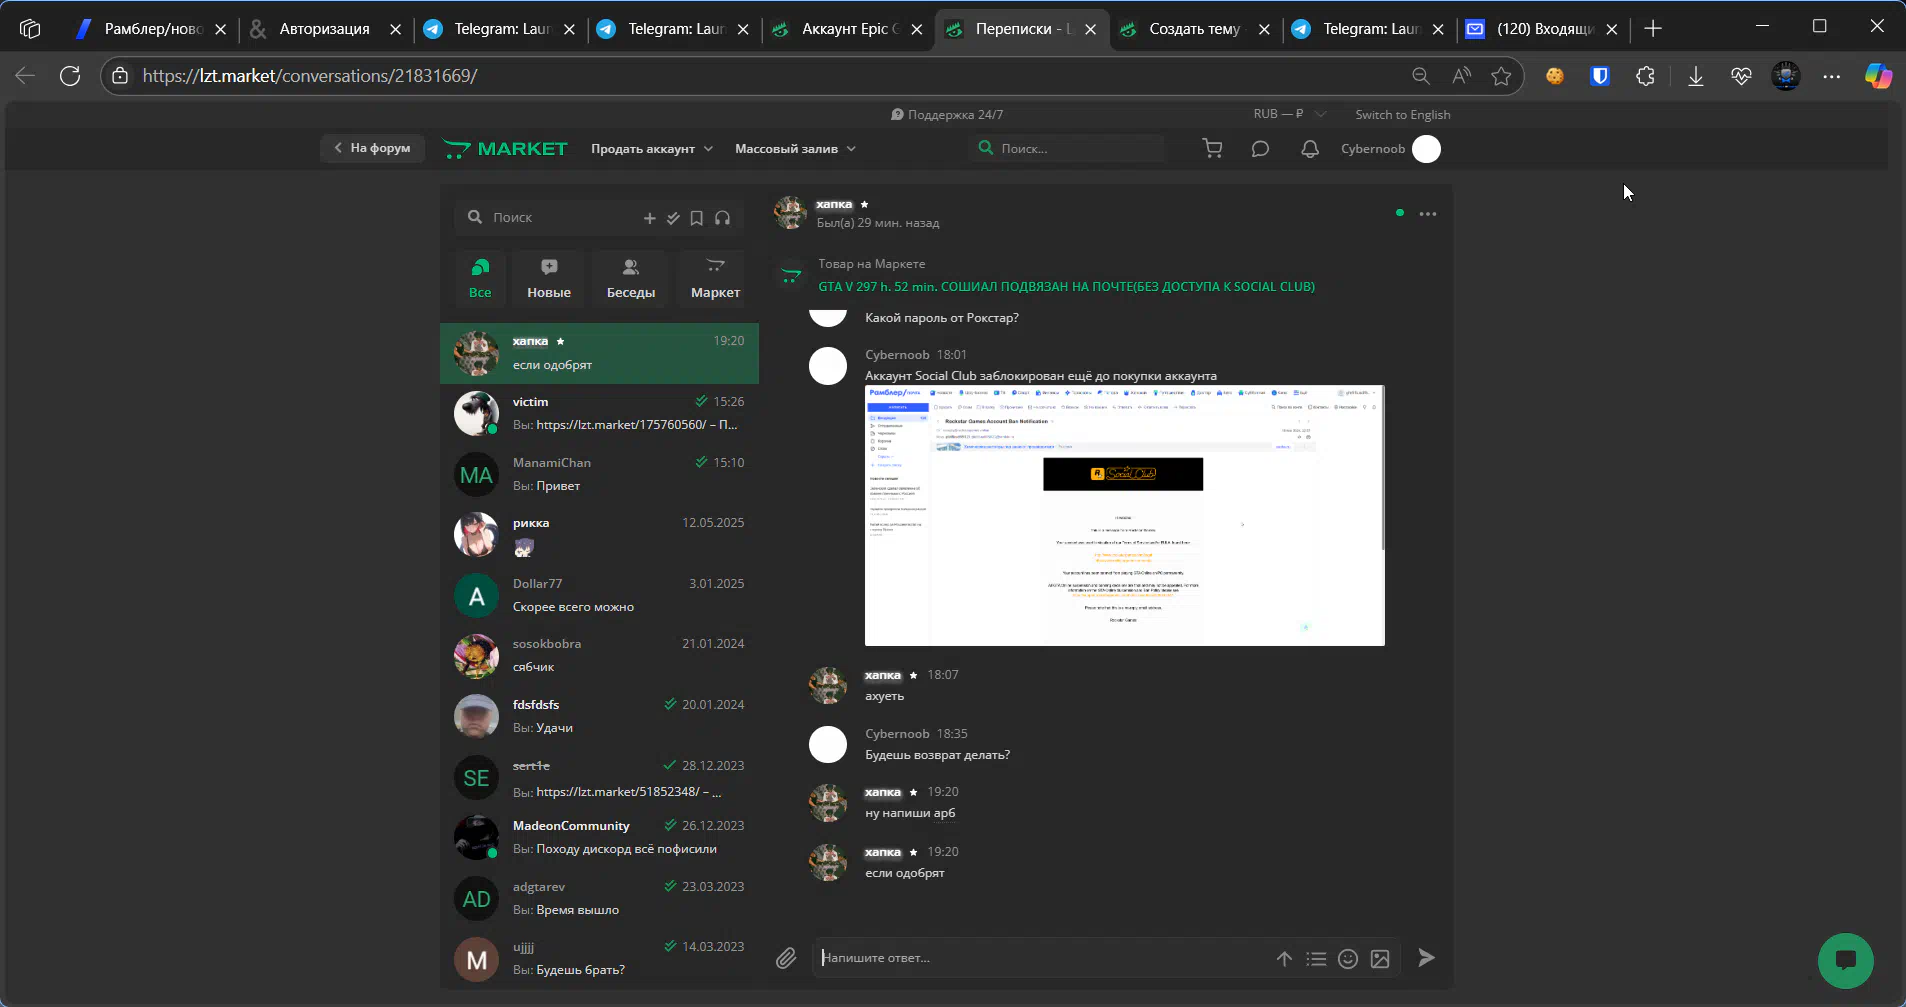Click the zoom magnifier icon in address bar

point(1420,76)
